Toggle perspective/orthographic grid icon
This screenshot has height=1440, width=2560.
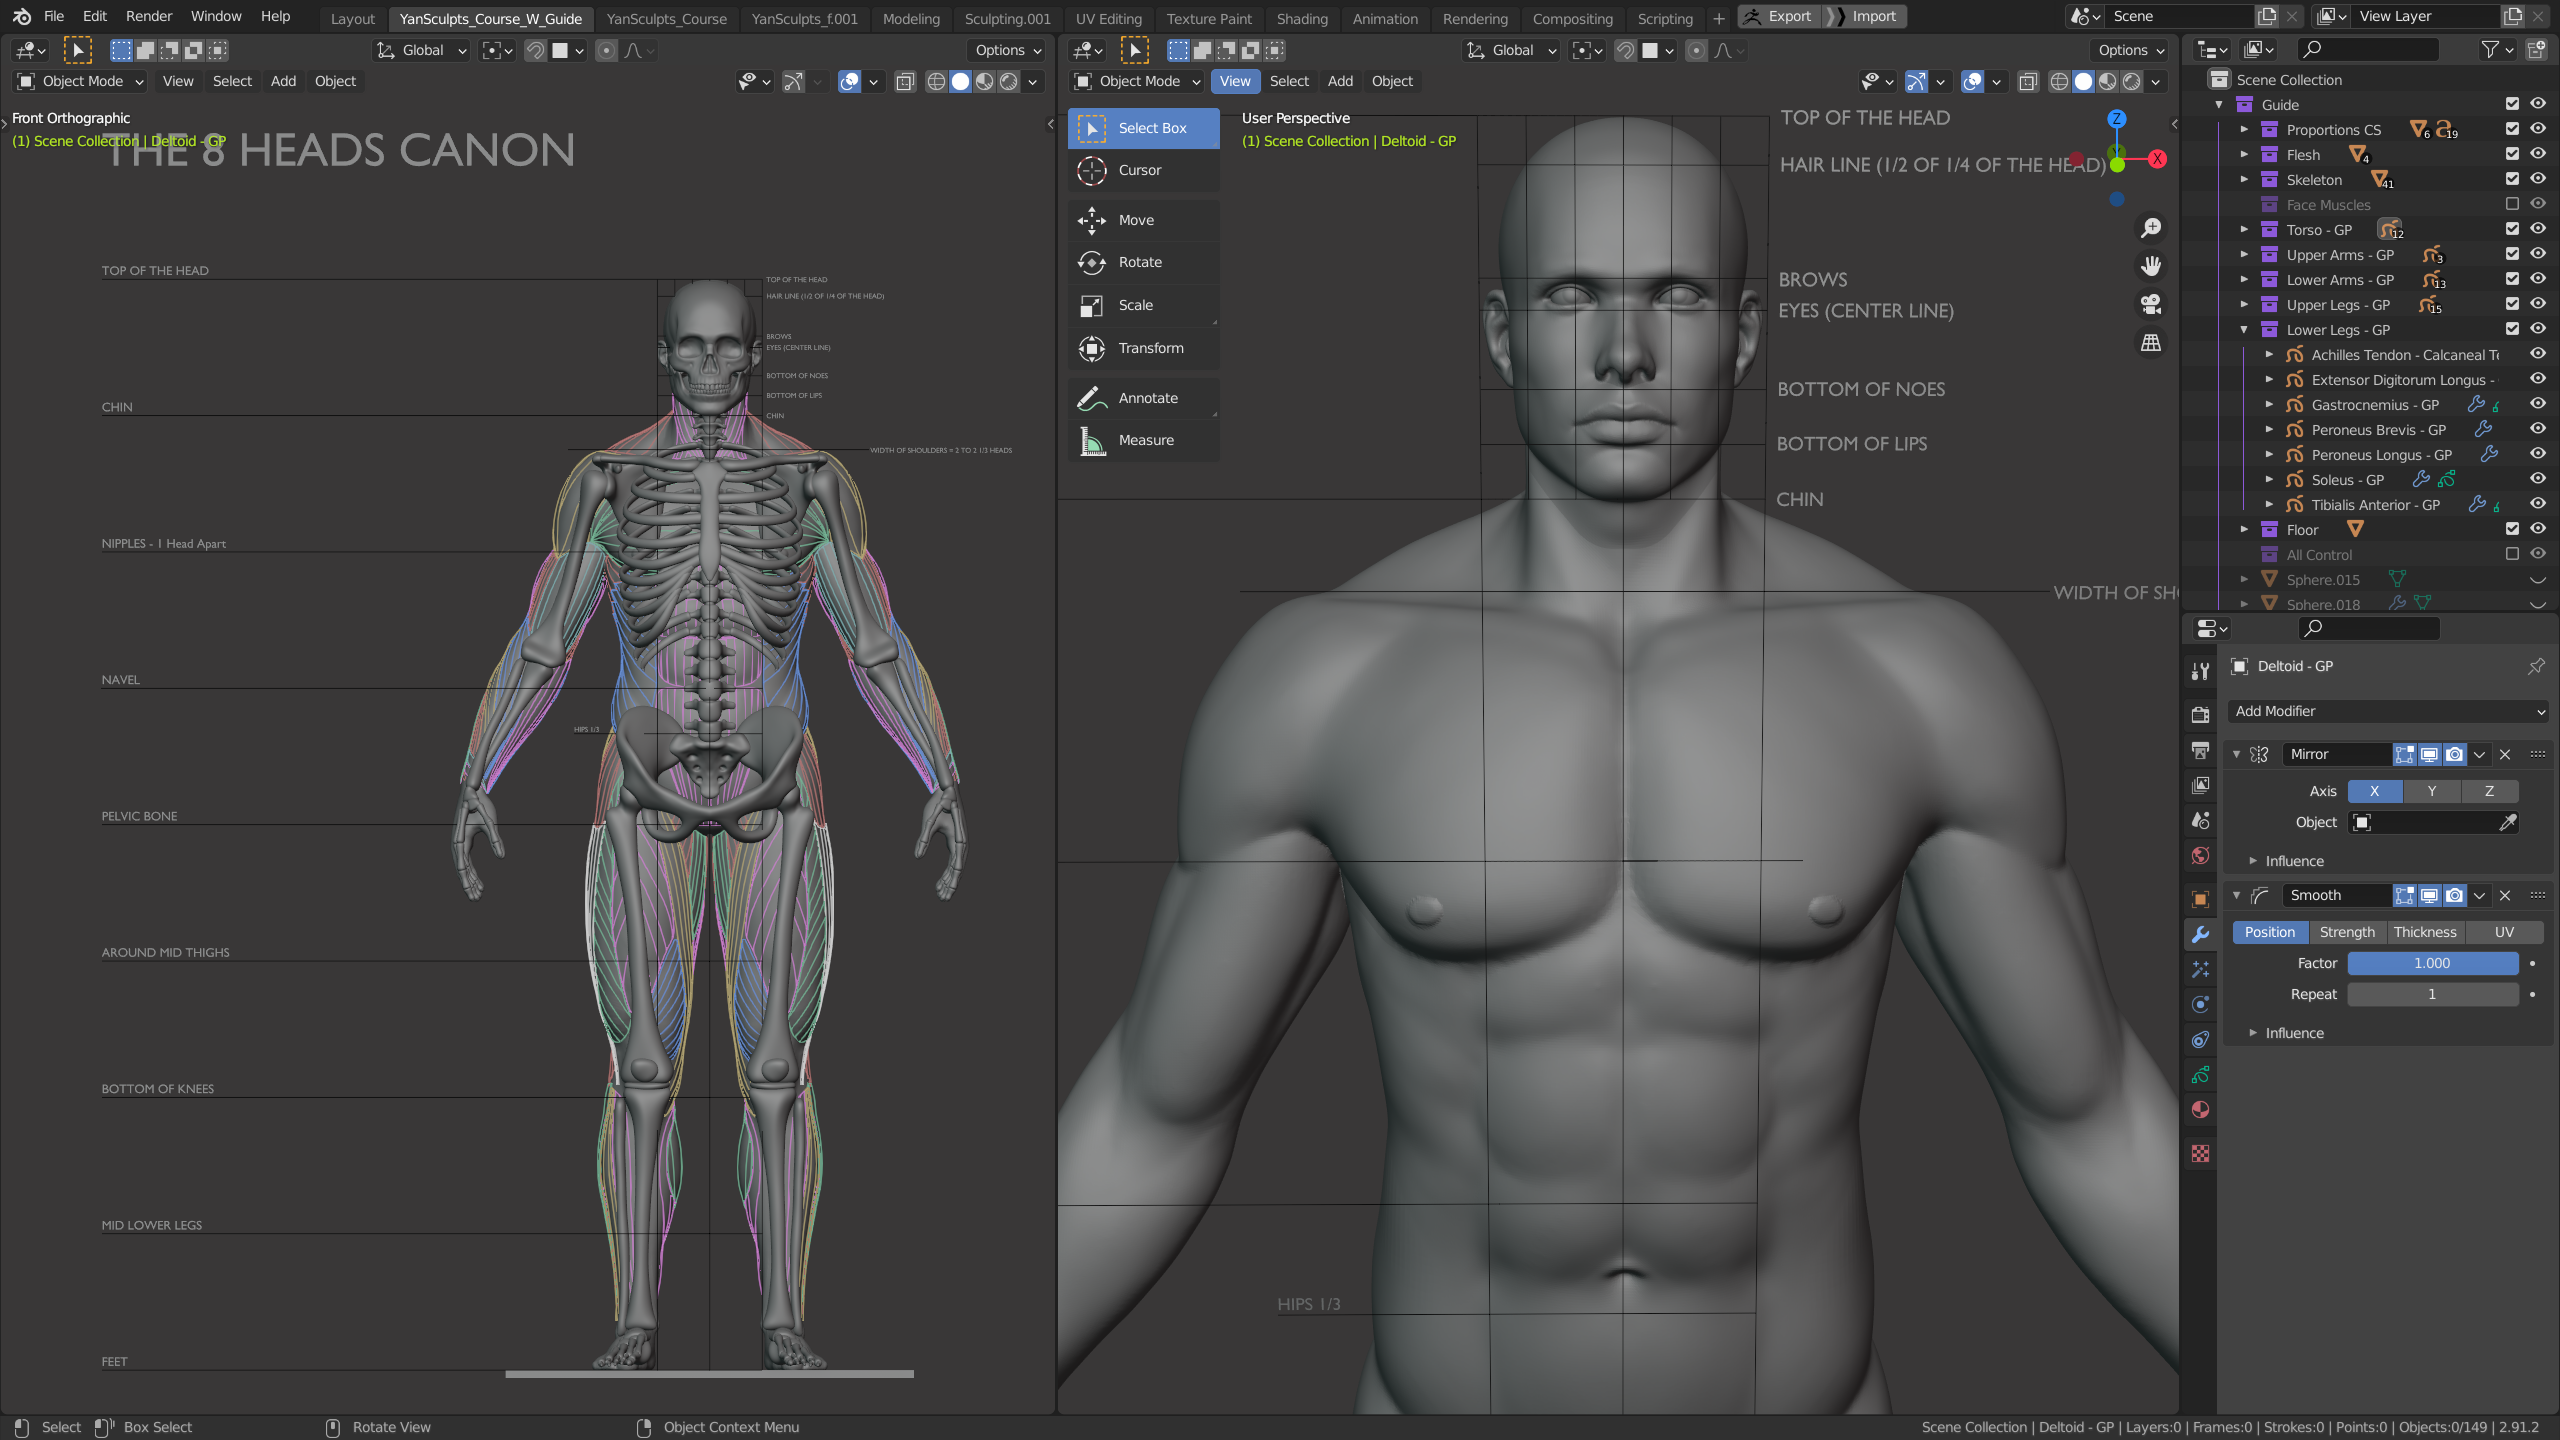[2150, 343]
